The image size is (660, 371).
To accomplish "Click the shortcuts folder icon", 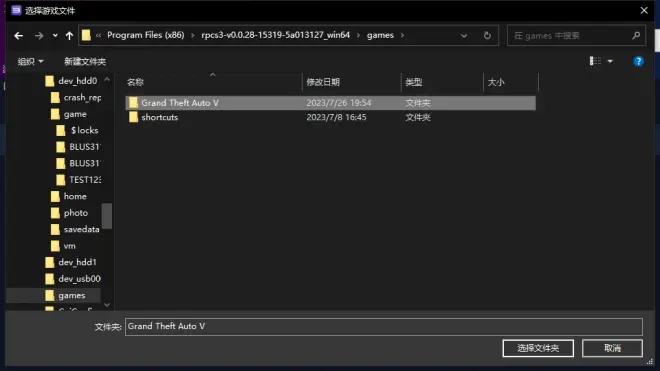I will [x=133, y=117].
